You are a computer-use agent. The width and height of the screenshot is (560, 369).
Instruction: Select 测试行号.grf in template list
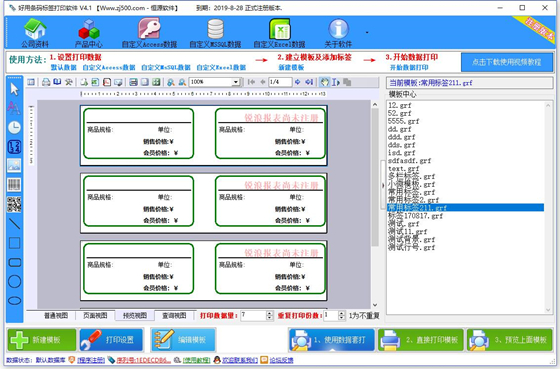411,247
